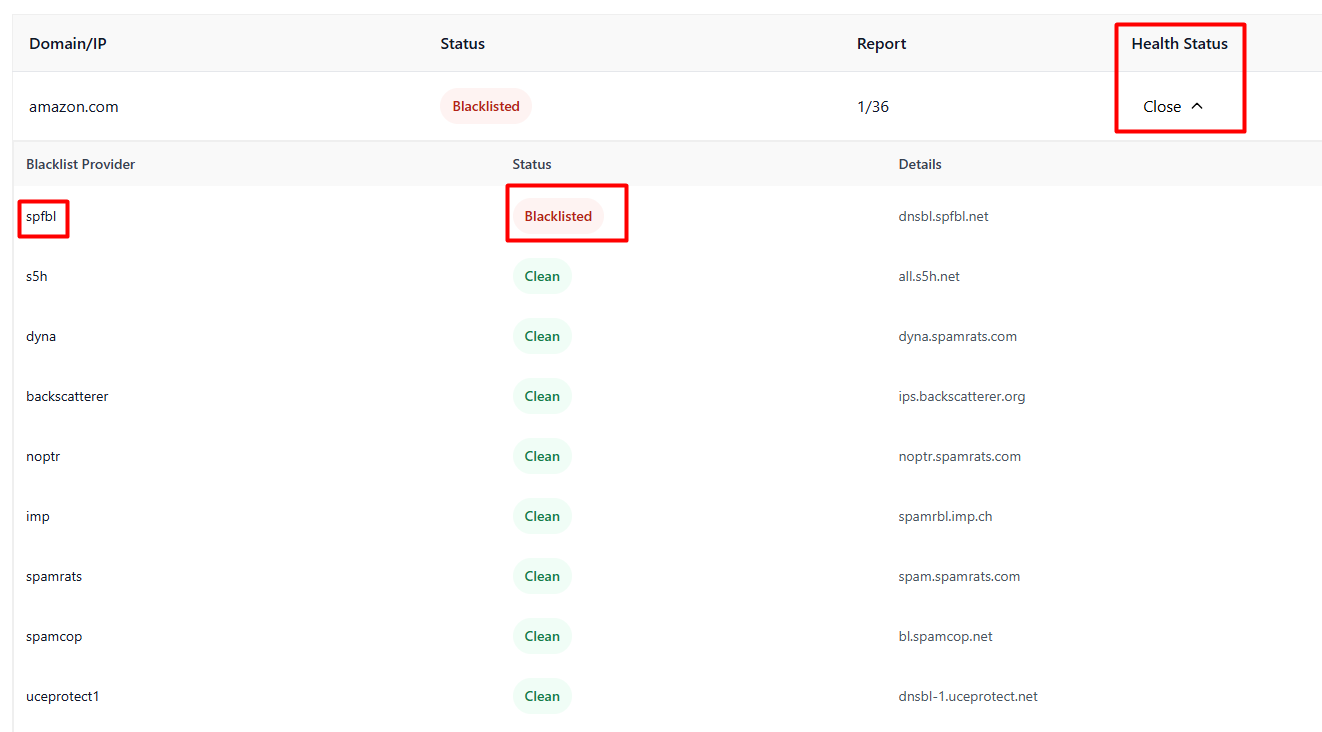Screen dimensions: 1322x732
Task: Click the Clean status for spamcop
Action: 542,636
